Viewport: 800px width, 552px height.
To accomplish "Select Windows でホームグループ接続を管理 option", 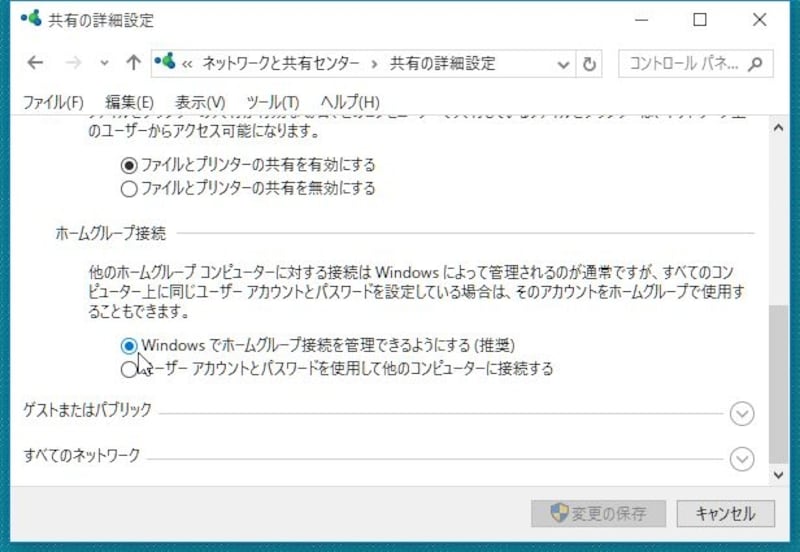I will point(318,345).
